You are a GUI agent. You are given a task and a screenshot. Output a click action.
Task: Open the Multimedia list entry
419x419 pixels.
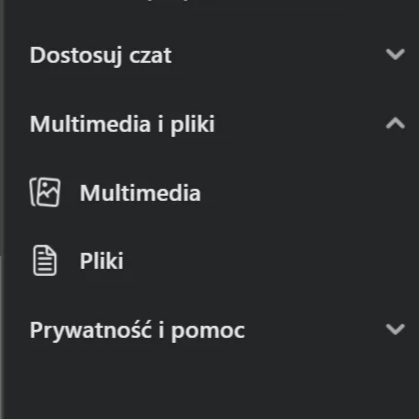(217, 193)
